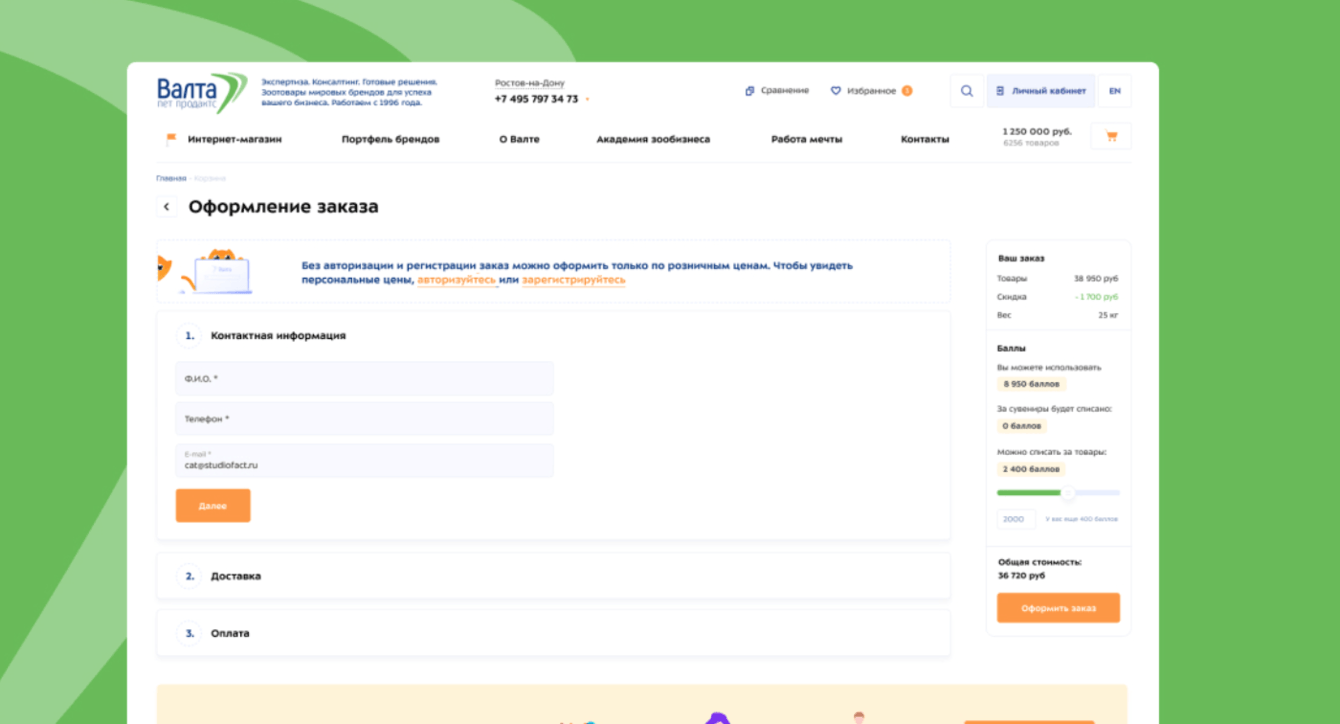Click the 8 950 баллов badge
Image resolution: width=1340 pixels, height=724 pixels.
[x=1032, y=384]
